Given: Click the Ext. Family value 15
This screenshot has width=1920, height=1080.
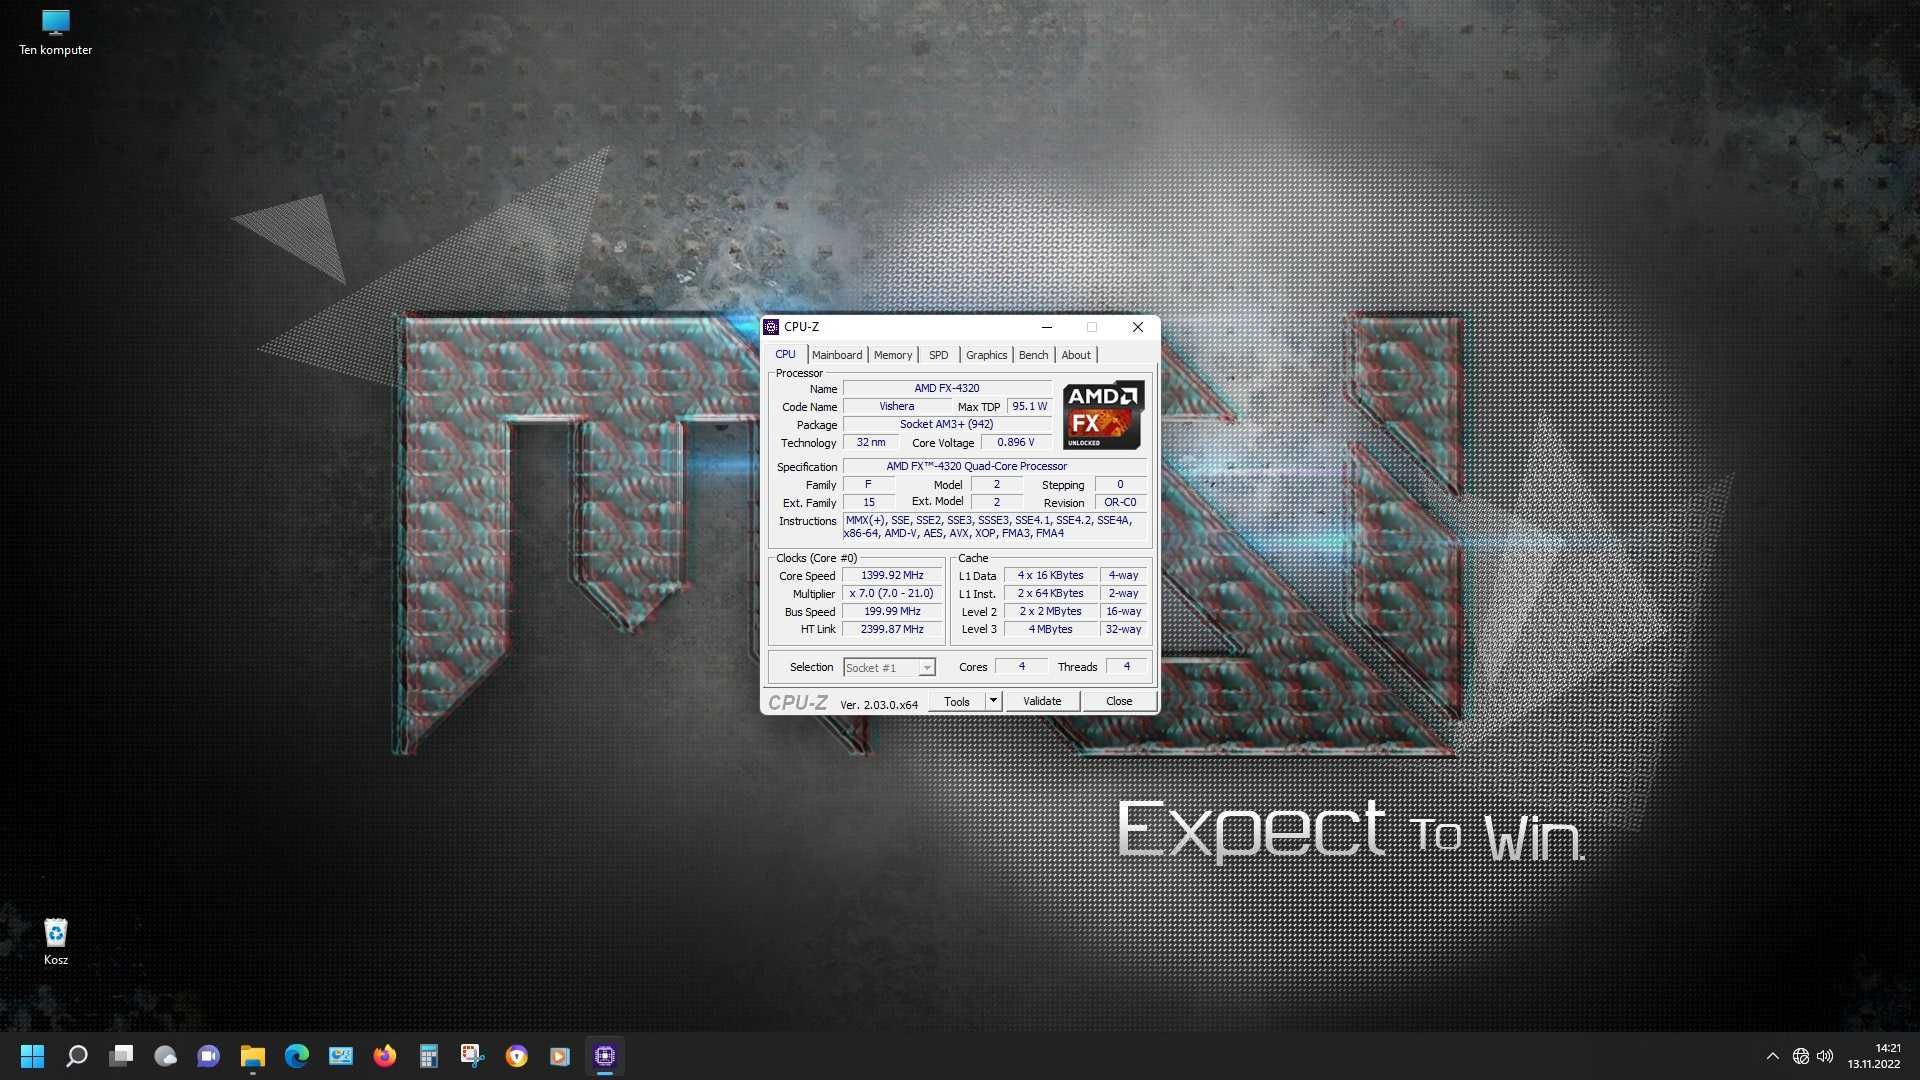Looking at the screenshot, I should tap(869, 503).
